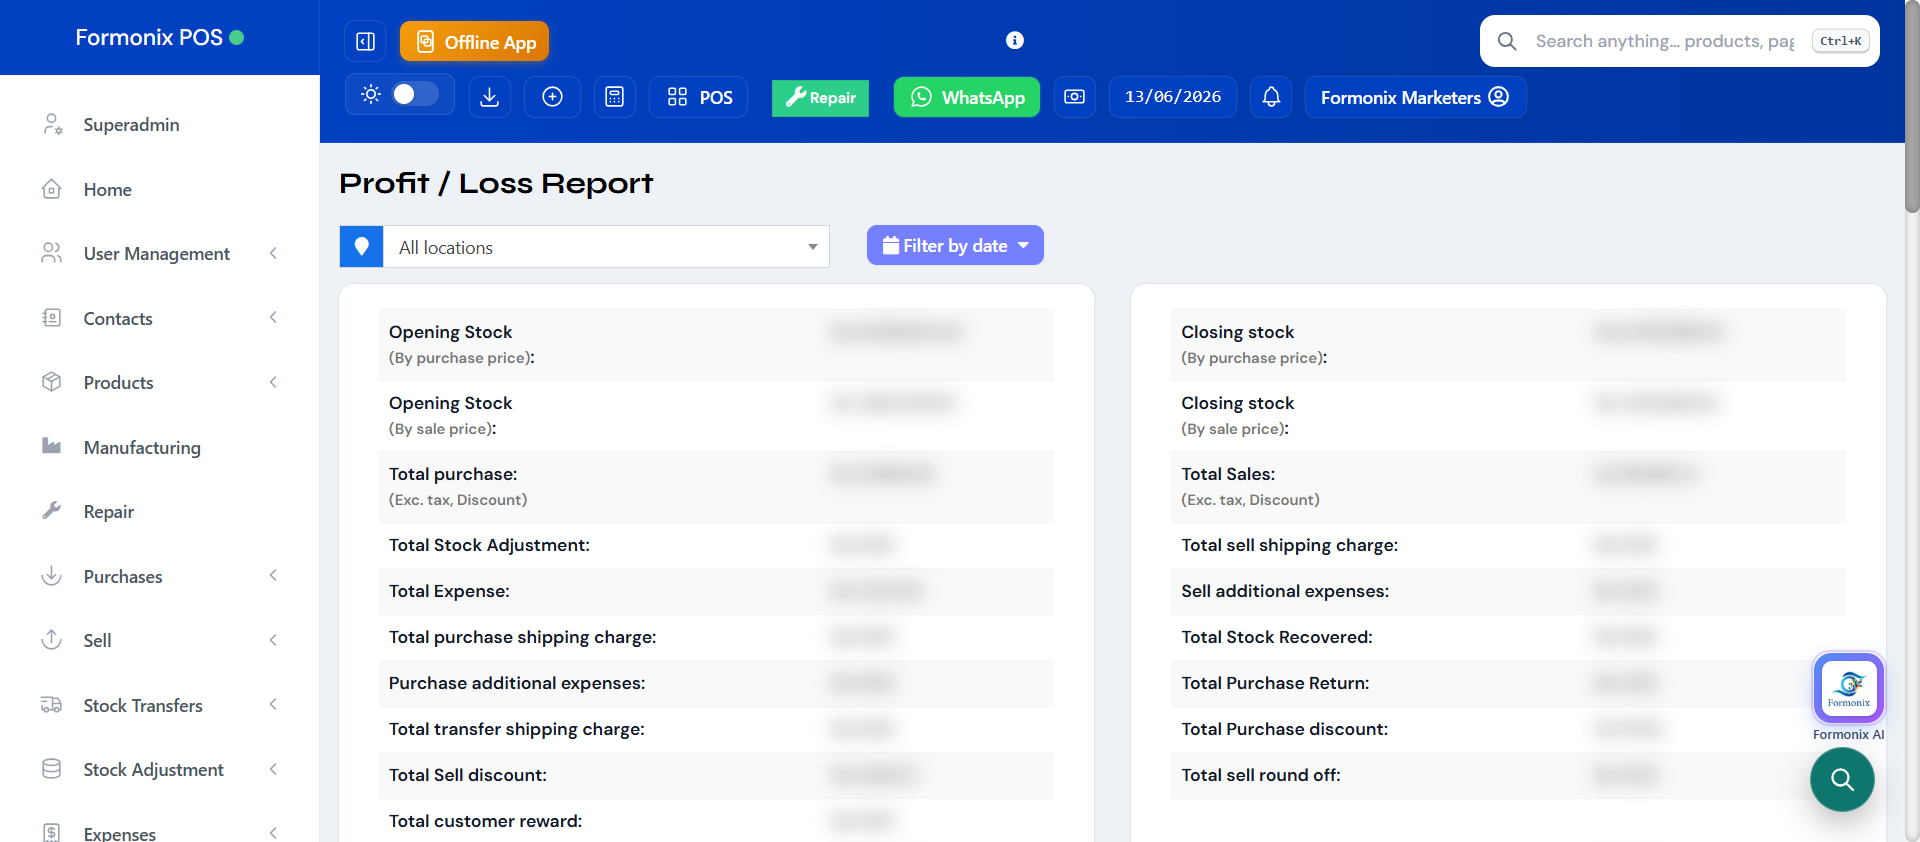
Task: Click the Contacts address book icon
Action: pos(52,318)
